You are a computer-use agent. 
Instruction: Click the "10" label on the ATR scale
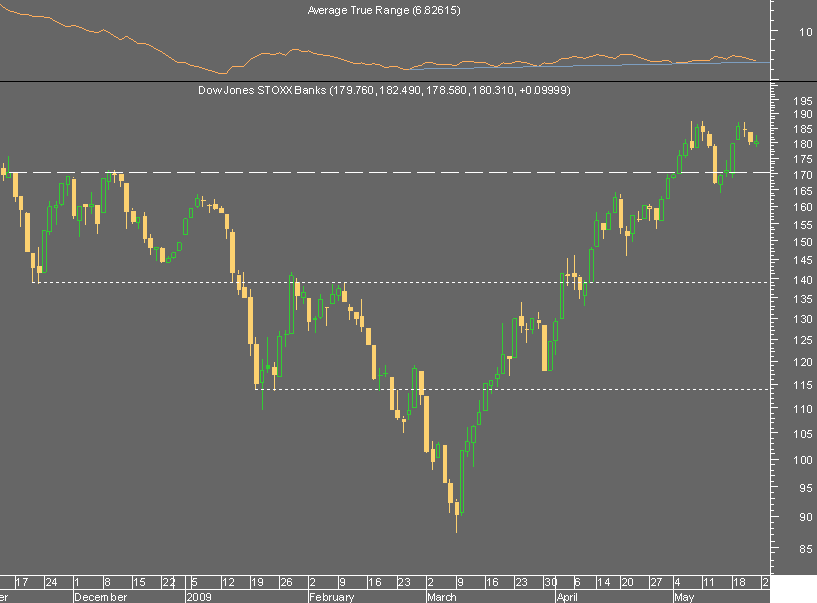coord(806,32)
